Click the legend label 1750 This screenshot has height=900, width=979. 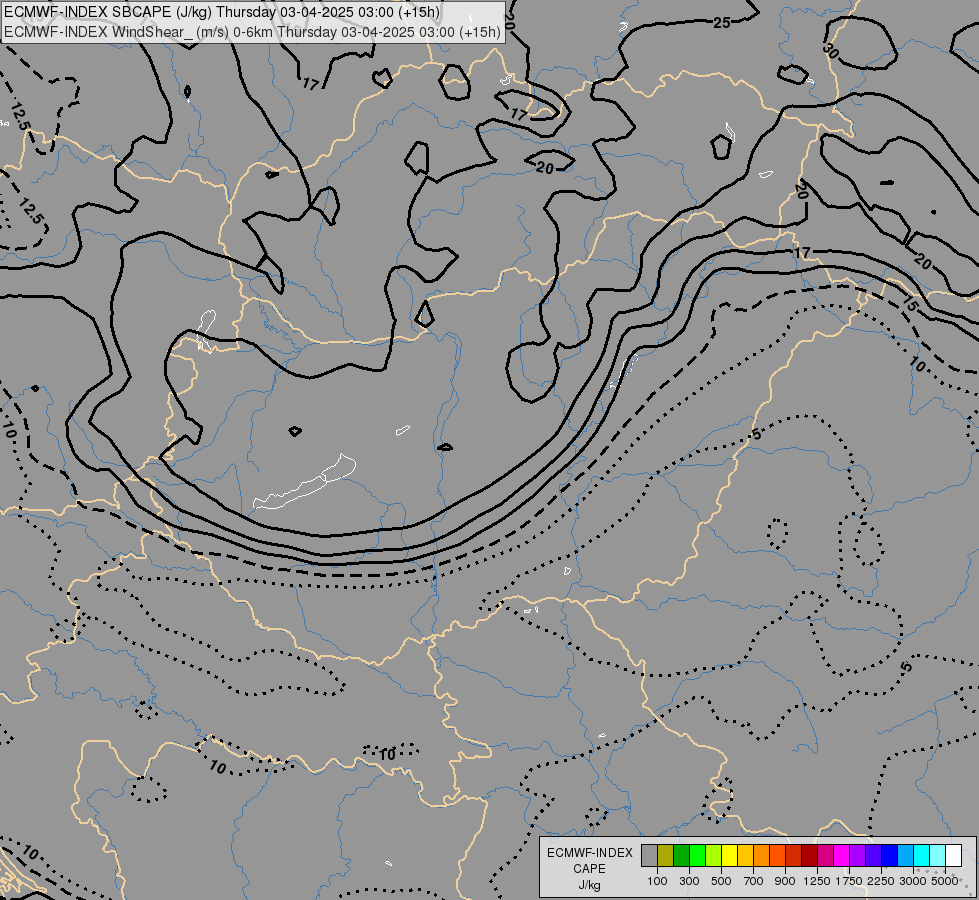coord(849,881)
